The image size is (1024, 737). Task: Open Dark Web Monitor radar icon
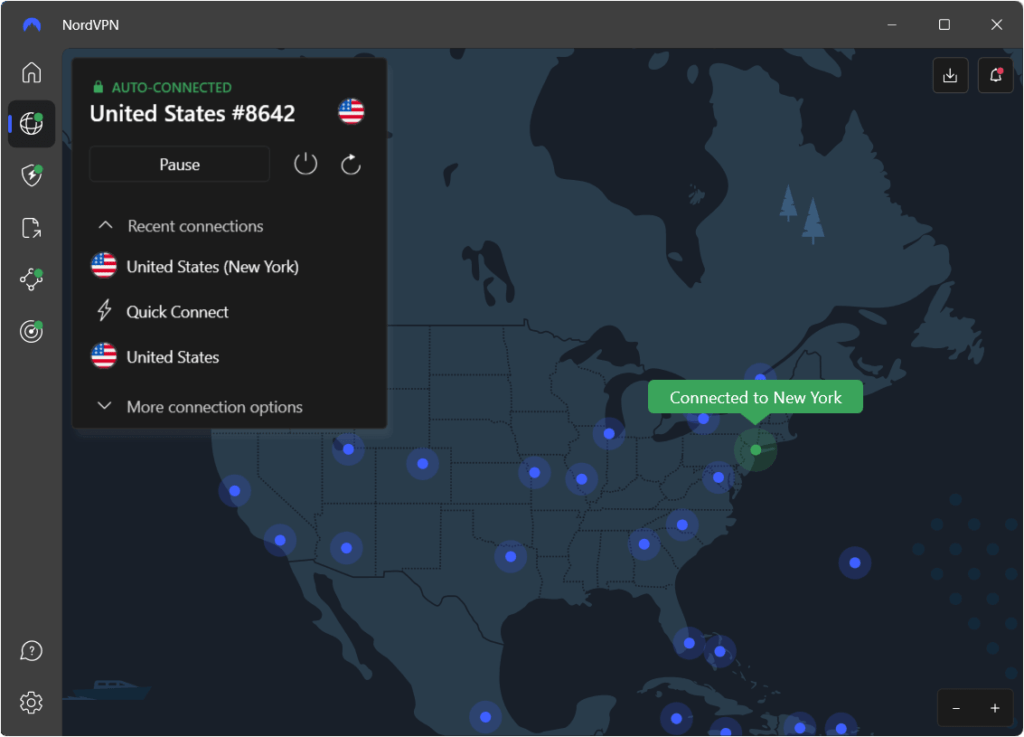point(31,332)
